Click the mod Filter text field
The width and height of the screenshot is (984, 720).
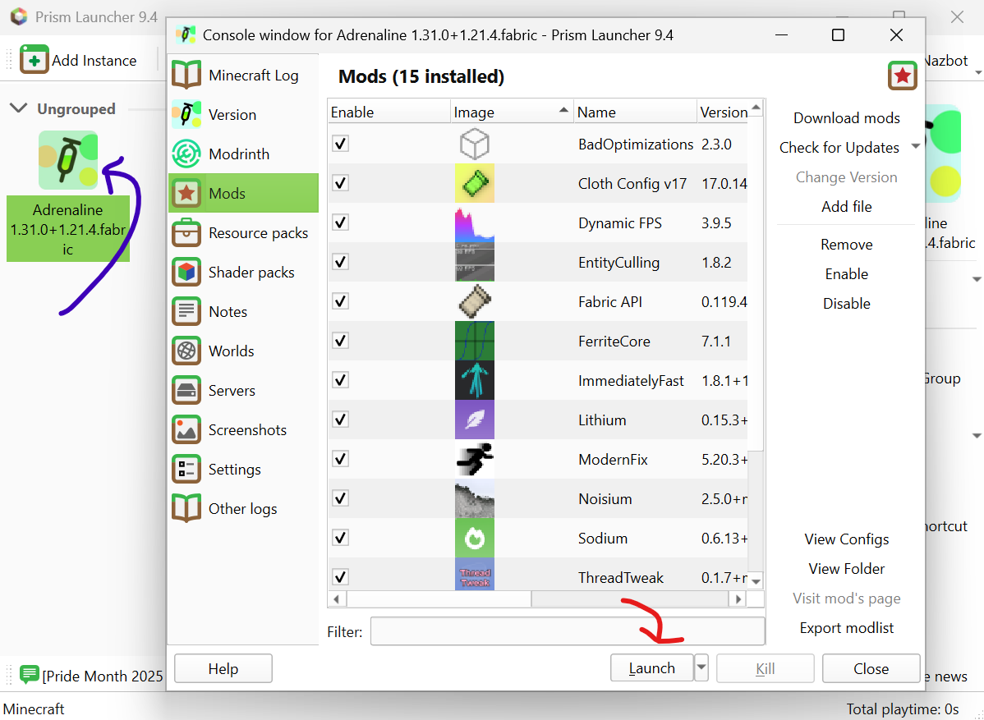click(567, 631)
